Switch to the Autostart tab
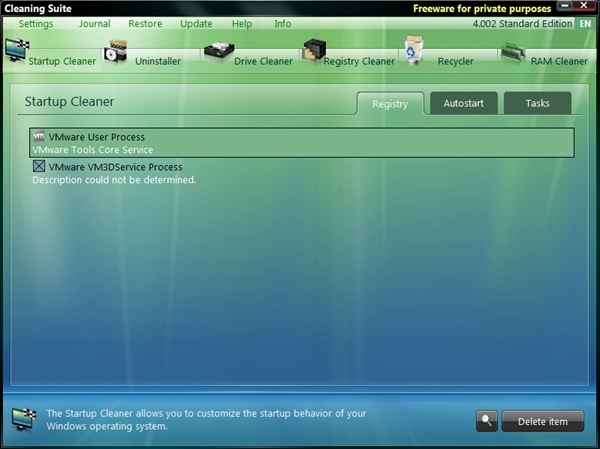 (x=464, y=103)
